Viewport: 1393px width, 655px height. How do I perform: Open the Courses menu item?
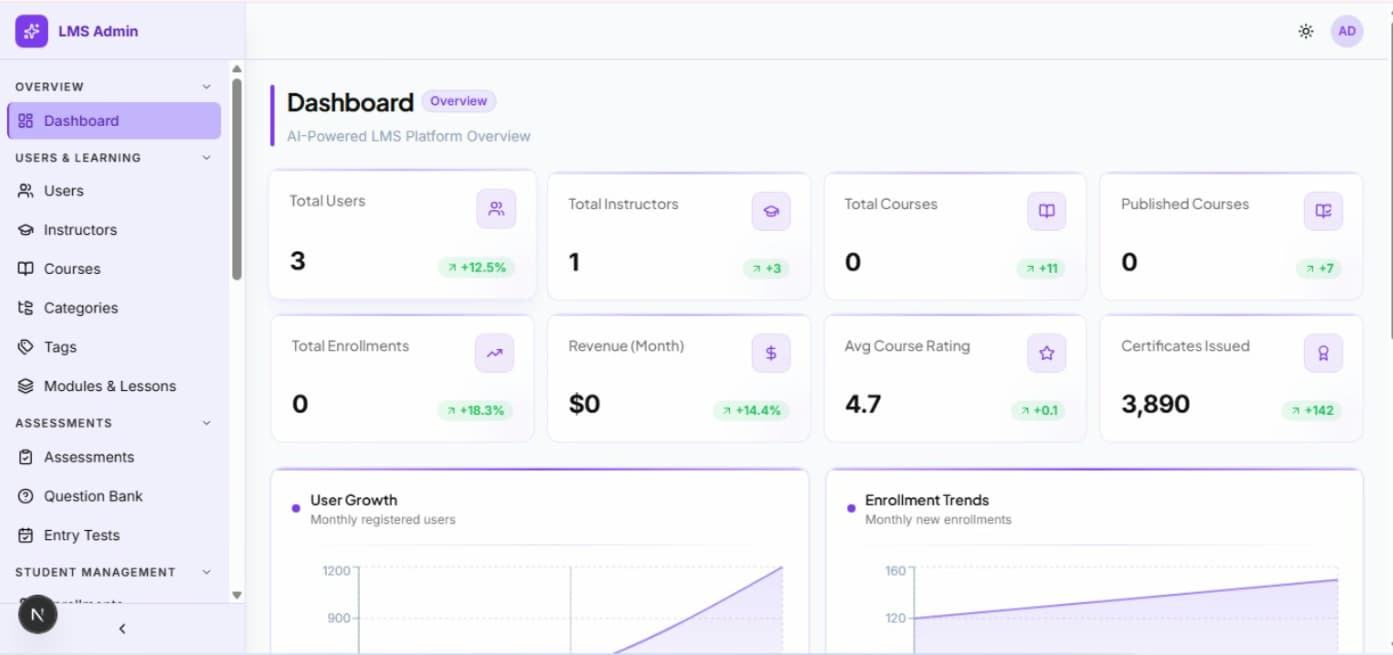point(114,269)
